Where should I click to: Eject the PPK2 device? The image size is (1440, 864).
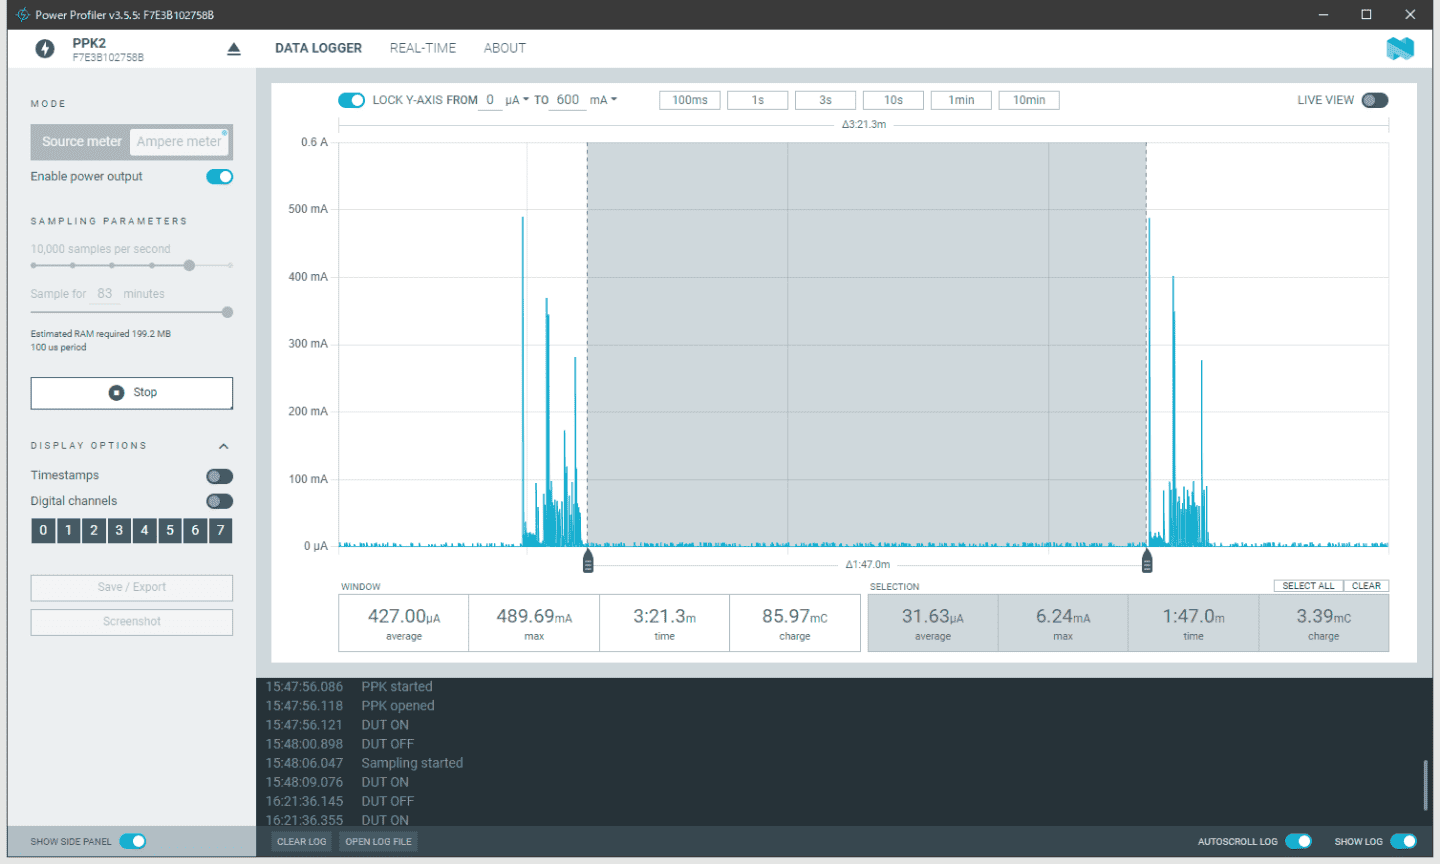pyautogui.click(x=234, y=49)
